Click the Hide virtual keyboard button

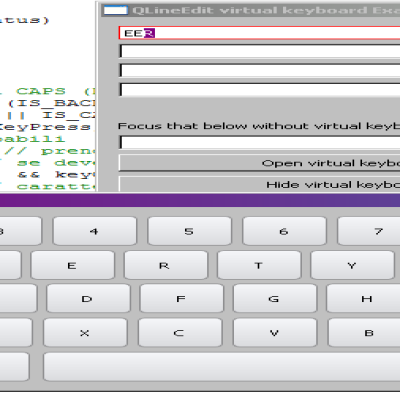click(x=259, y=184)
